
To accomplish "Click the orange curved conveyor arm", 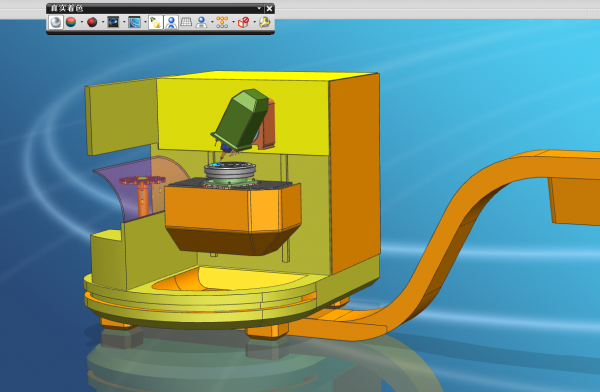I will [x=452, y=245].
